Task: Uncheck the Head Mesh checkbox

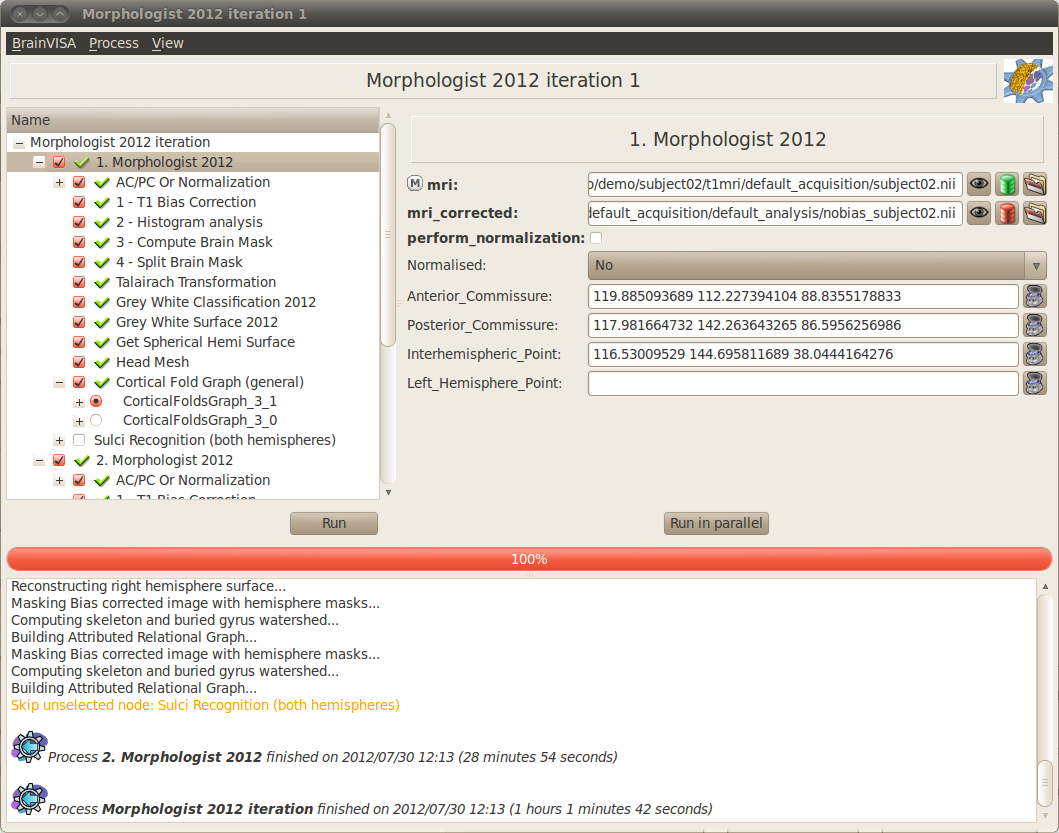Action: pos(79,362)
